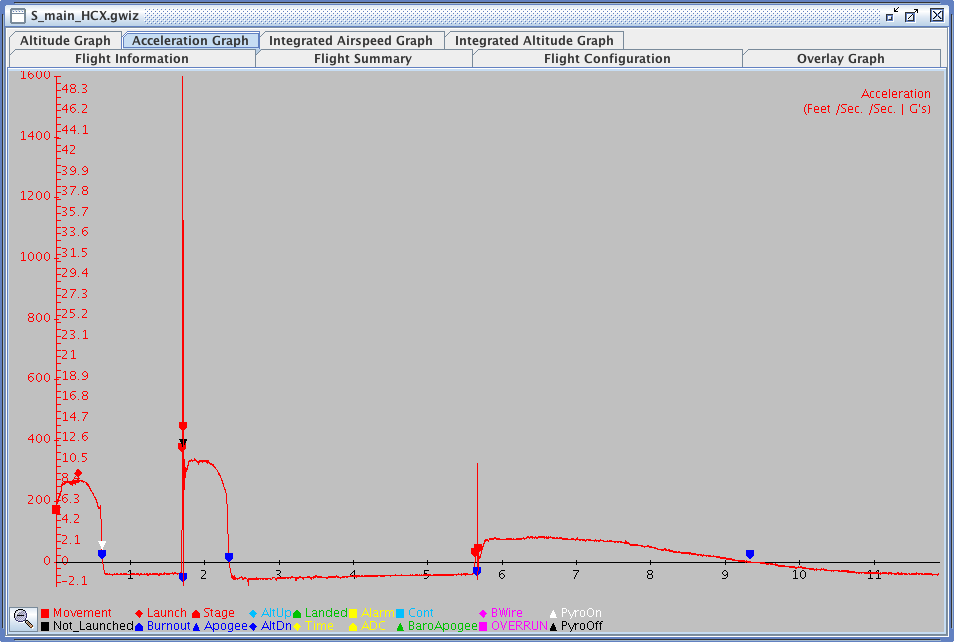The height and width of the screenshot is (642, 954).
Task: Click the red Launch diamond marker on the graph
Action: point(78,473)
